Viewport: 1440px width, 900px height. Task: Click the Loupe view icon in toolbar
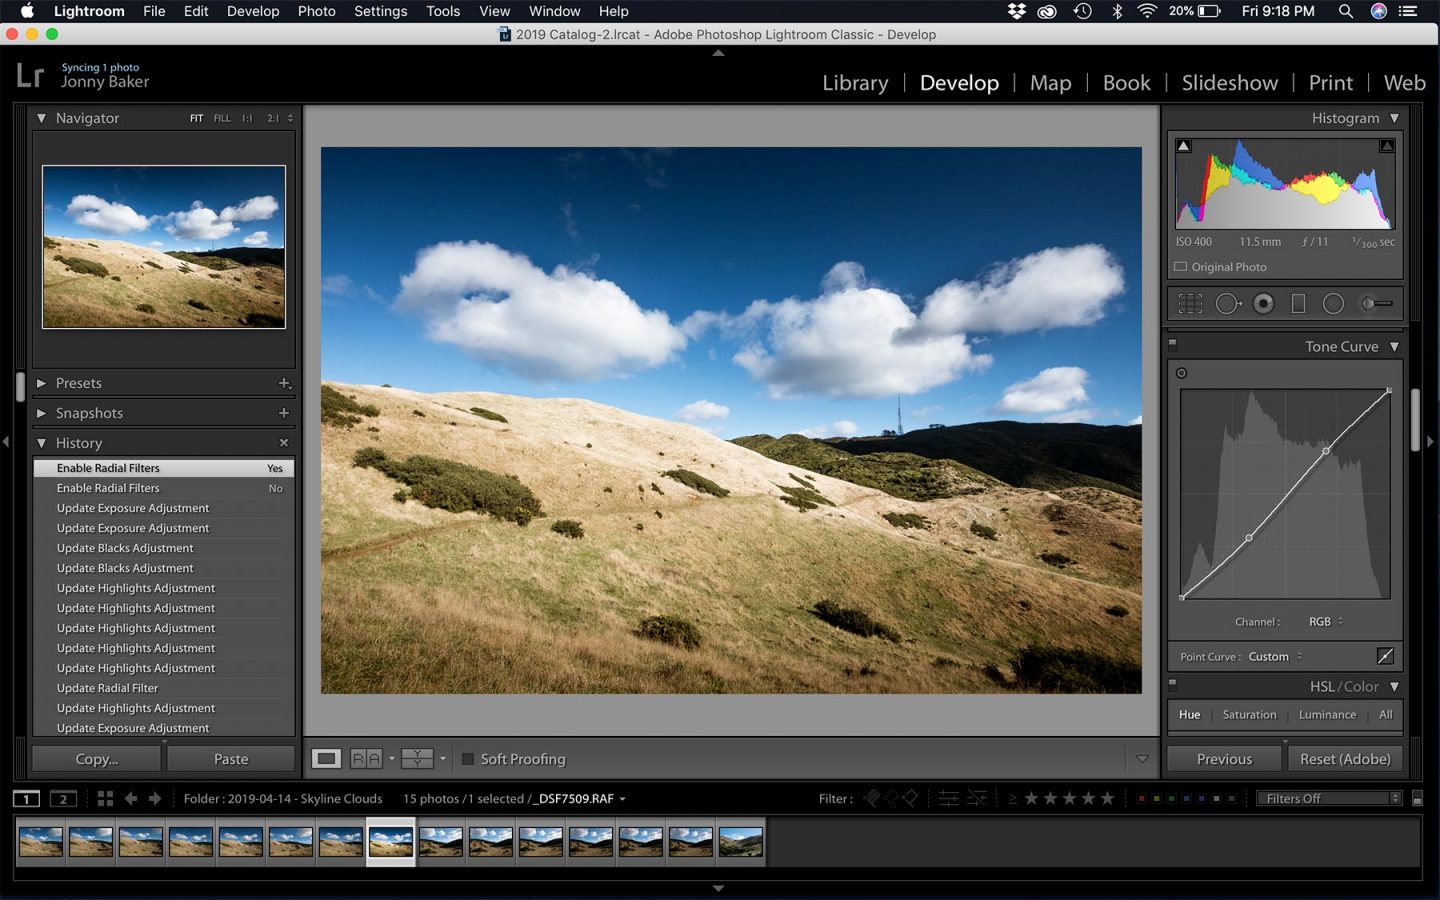pyautogui.click(x=326, y=759)
